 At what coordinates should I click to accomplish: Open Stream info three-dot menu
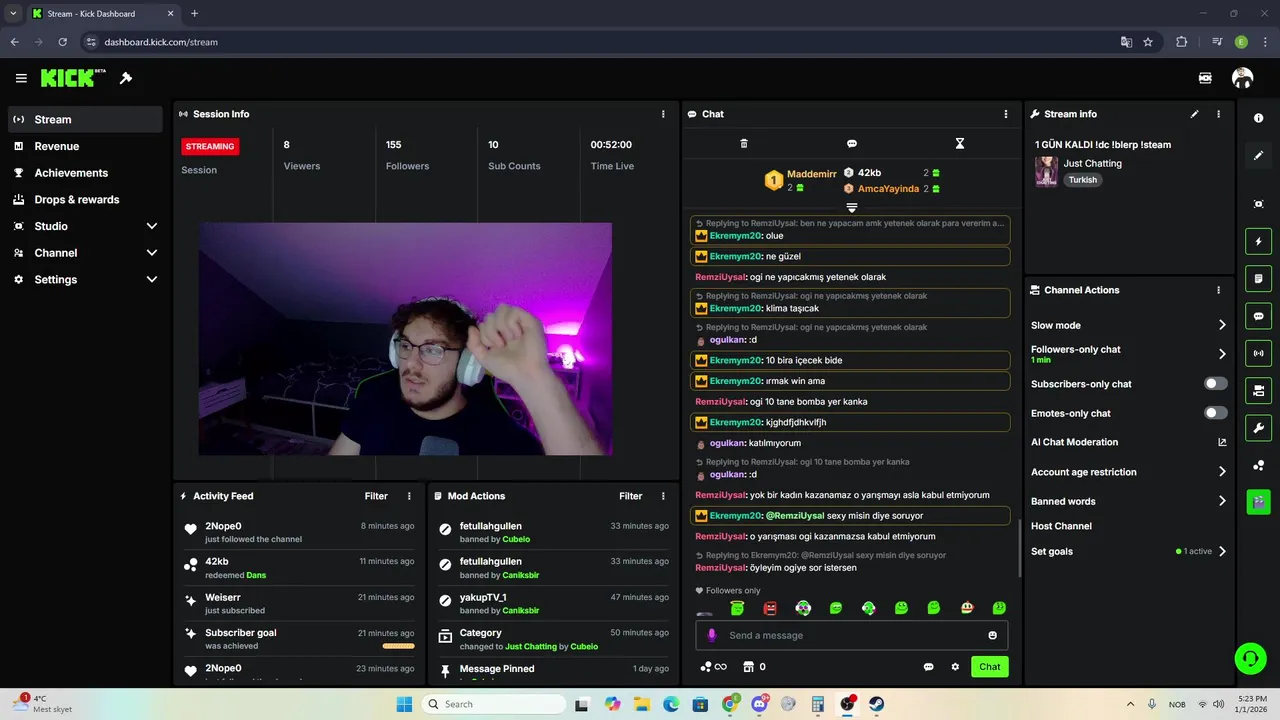pos(1218,114)
